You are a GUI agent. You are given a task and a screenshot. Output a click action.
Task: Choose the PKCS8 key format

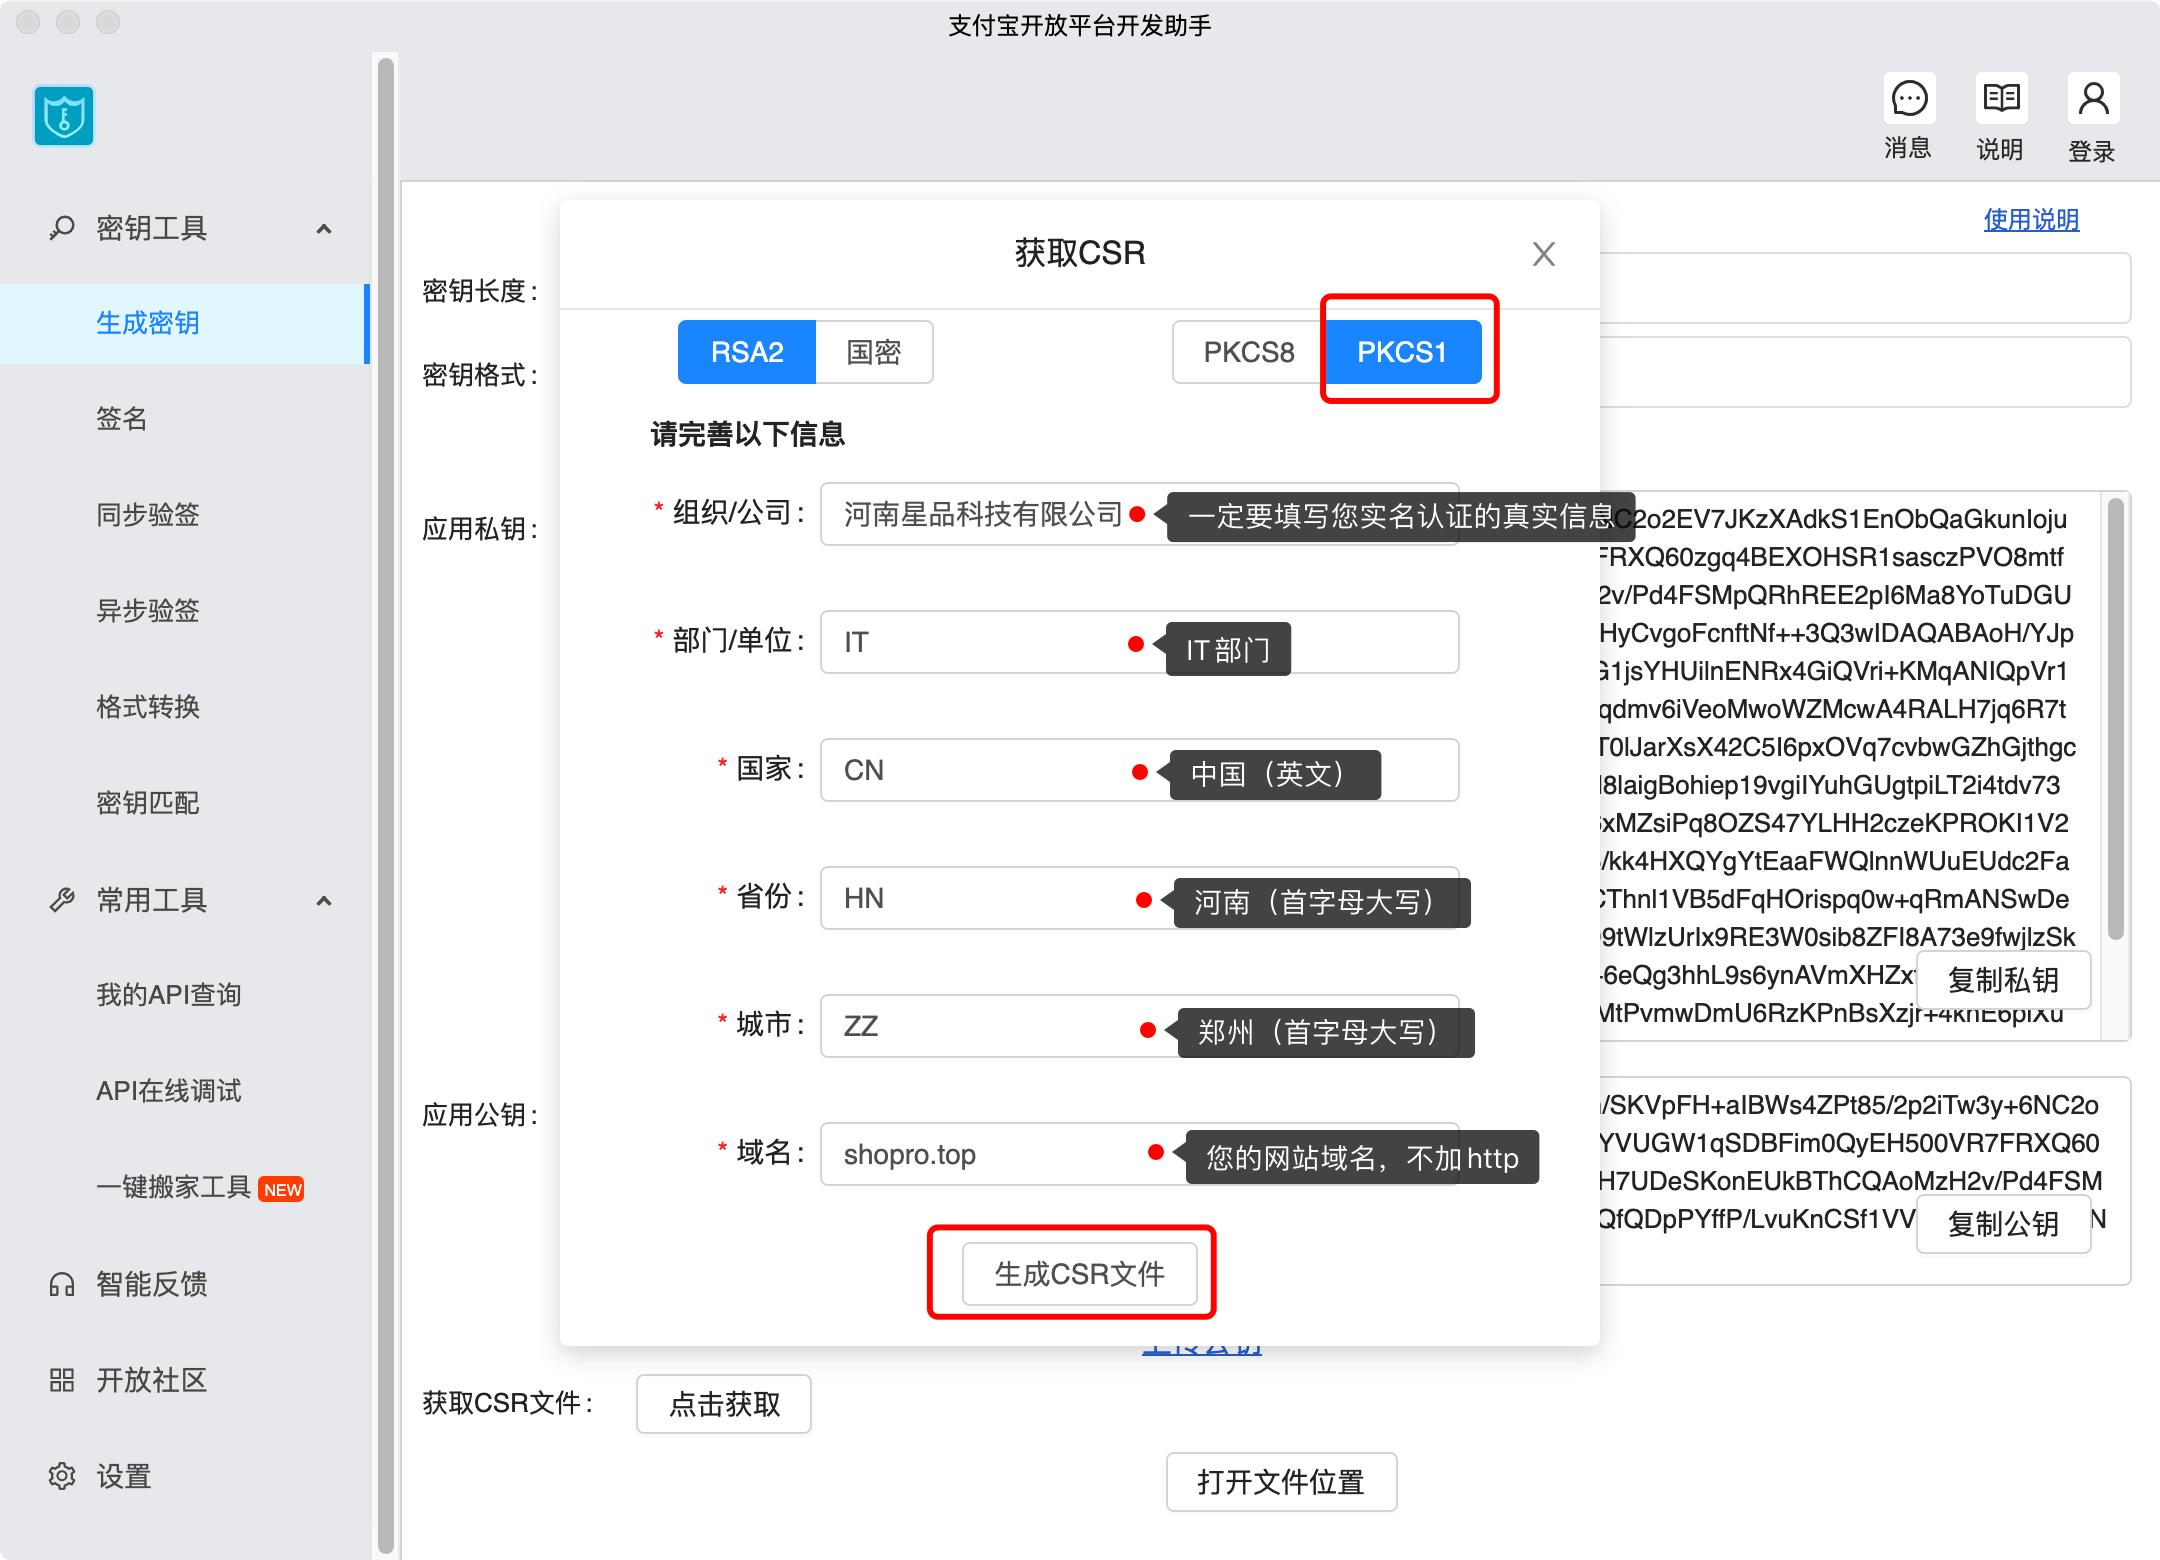[x=1249, y=352]
